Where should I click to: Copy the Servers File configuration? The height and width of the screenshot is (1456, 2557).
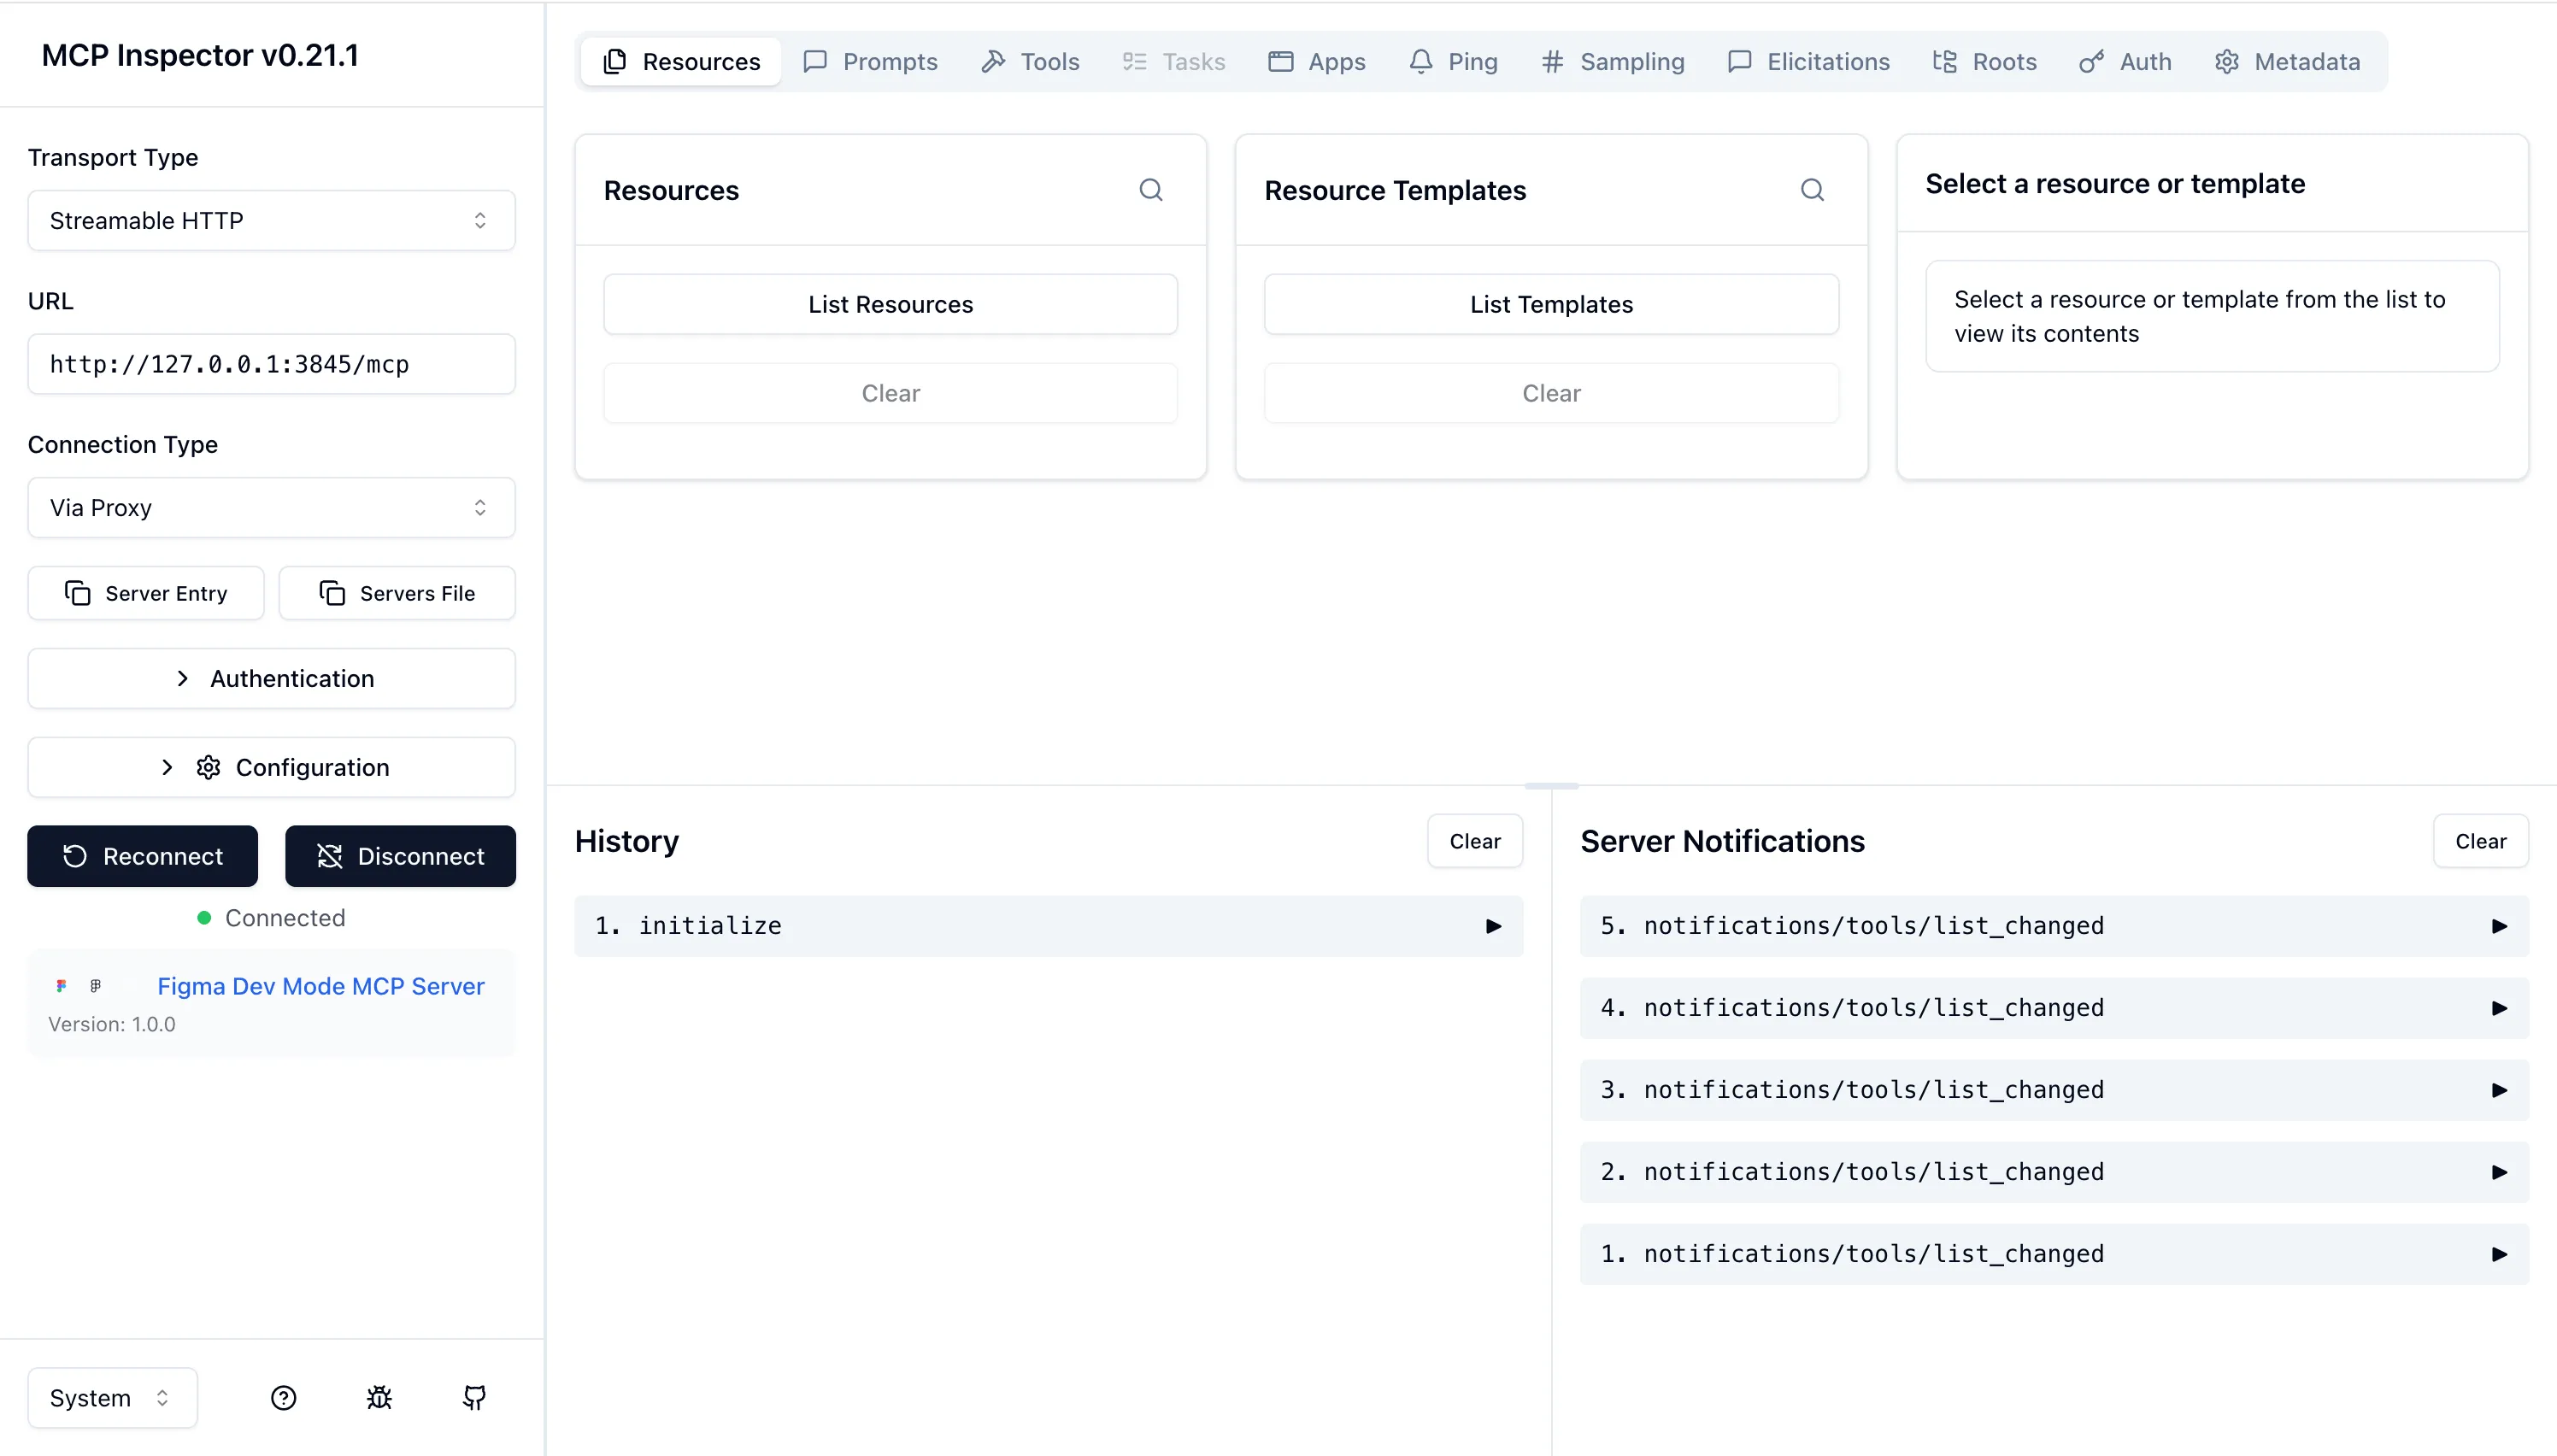pos(397,593)
